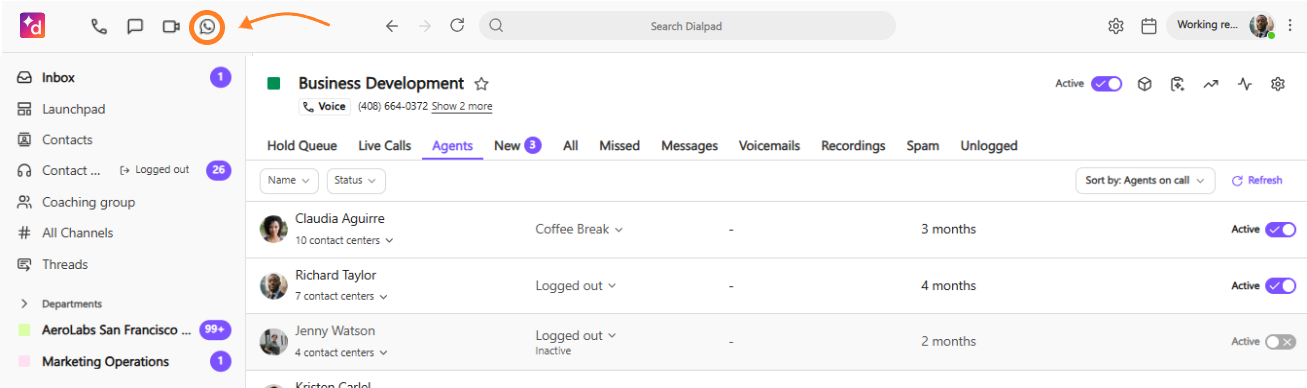Screen dimensions: 1307x388
Task: Switch to the Live Calls tab
Action: point(385,146)
